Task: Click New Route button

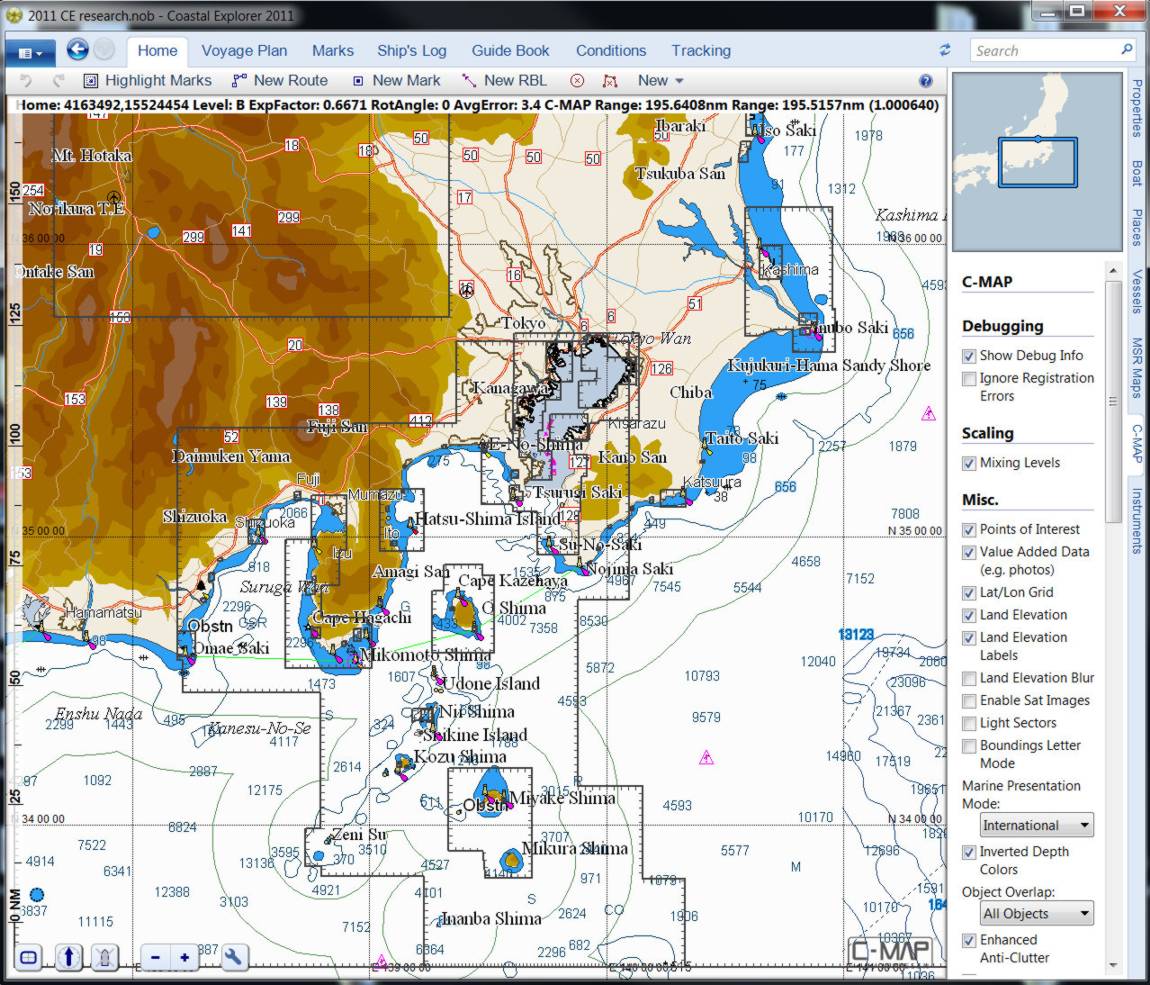Action: click(x=279, y=81)
